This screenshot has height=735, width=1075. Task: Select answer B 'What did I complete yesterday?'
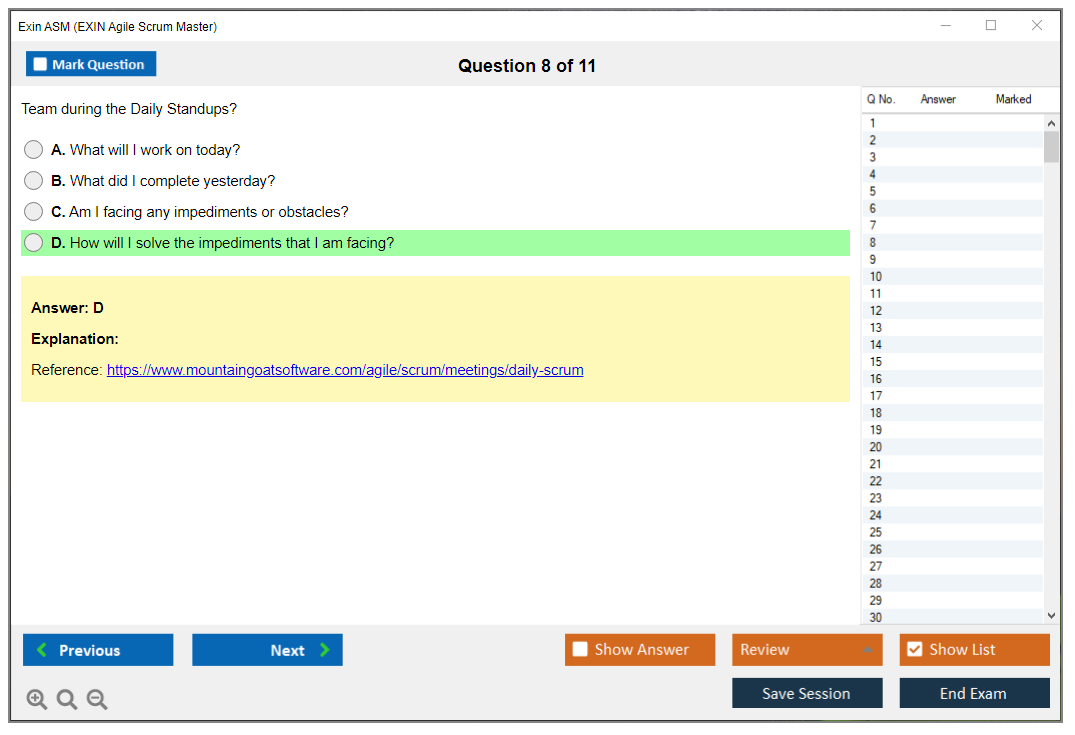coord(34,181)
